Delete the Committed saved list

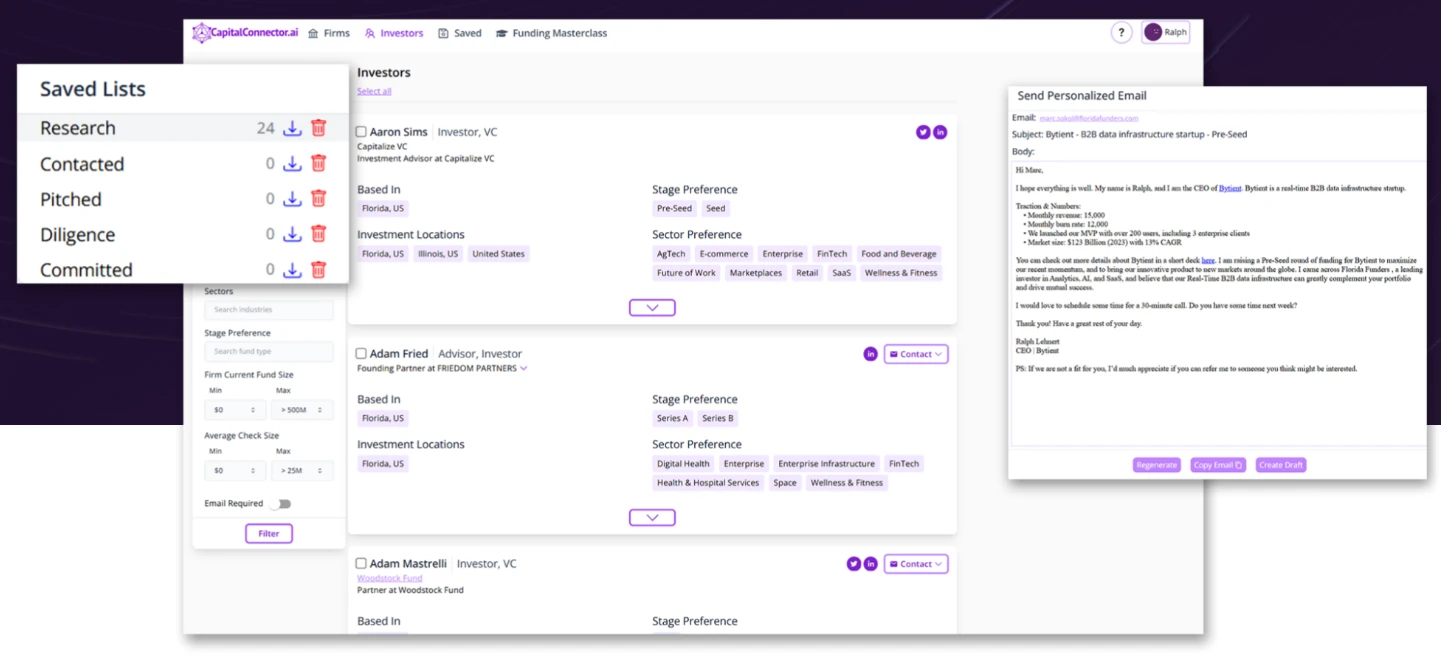[318, 270]
